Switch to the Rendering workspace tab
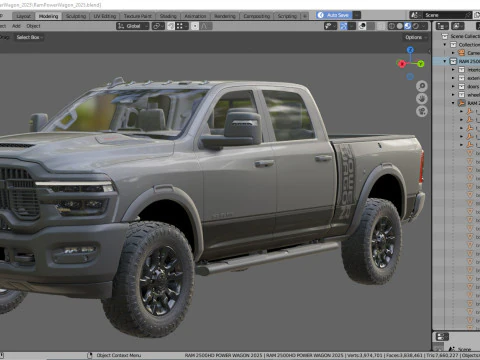 [225, 16]
